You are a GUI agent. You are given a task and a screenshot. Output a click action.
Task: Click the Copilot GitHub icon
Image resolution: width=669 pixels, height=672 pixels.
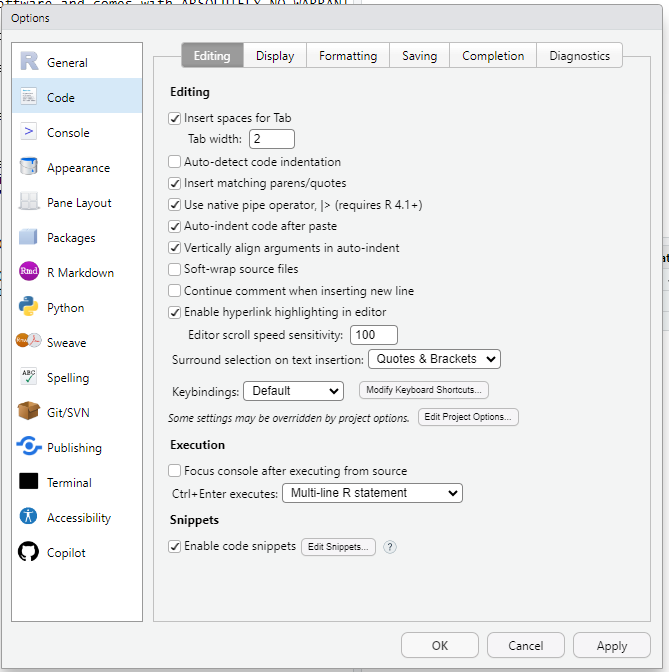[x=29, y=552]
